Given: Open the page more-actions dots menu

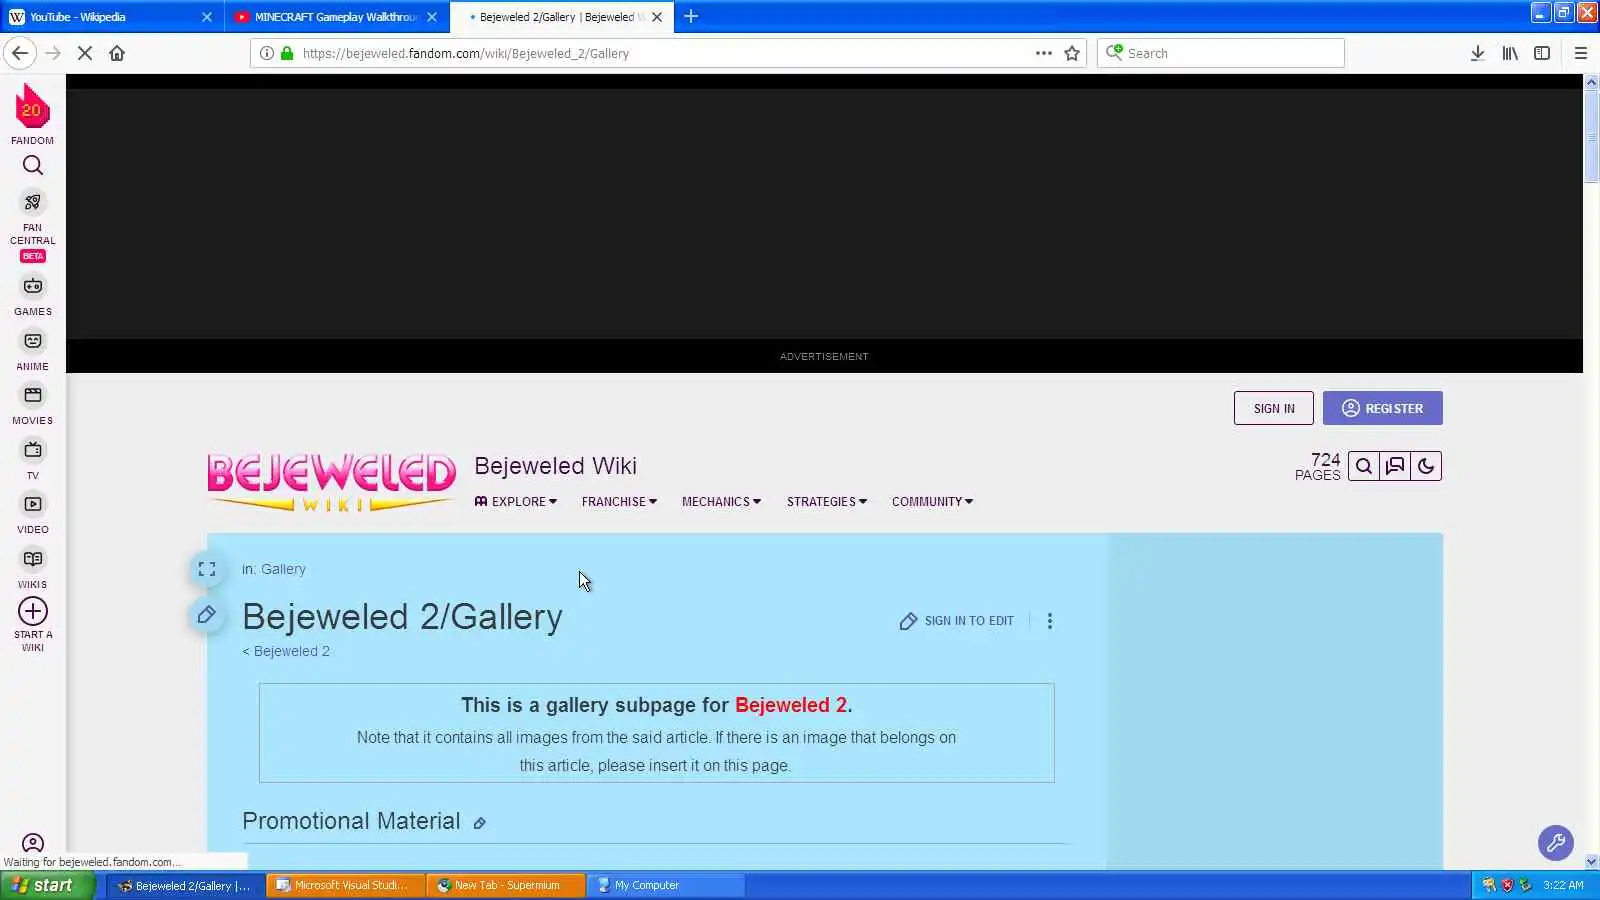Looking at the screenshot, I should pos(1049,621).
